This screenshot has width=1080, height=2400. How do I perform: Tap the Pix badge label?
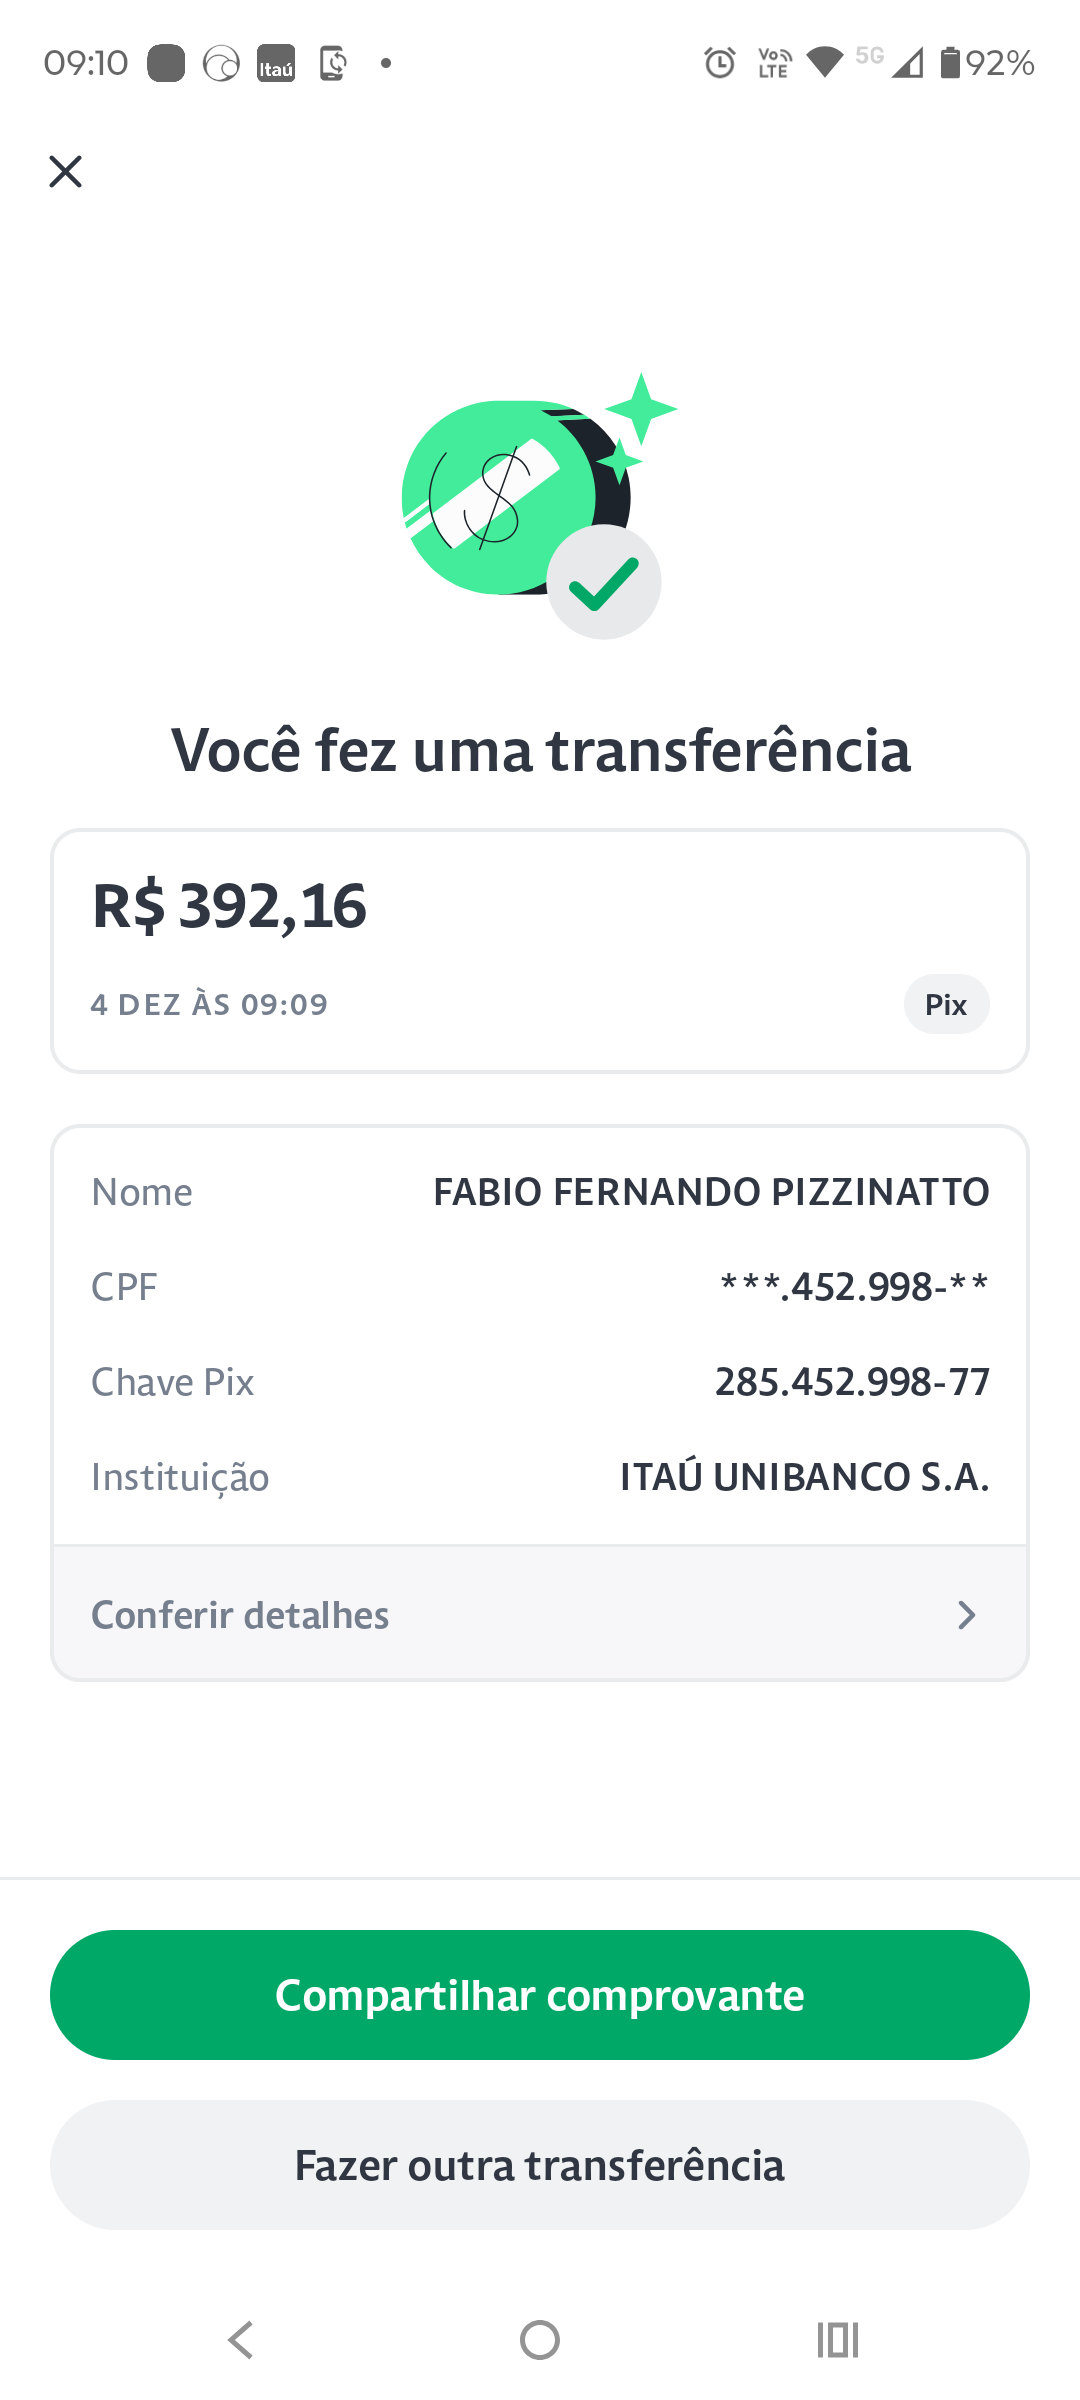click(x=946, y=1005)
